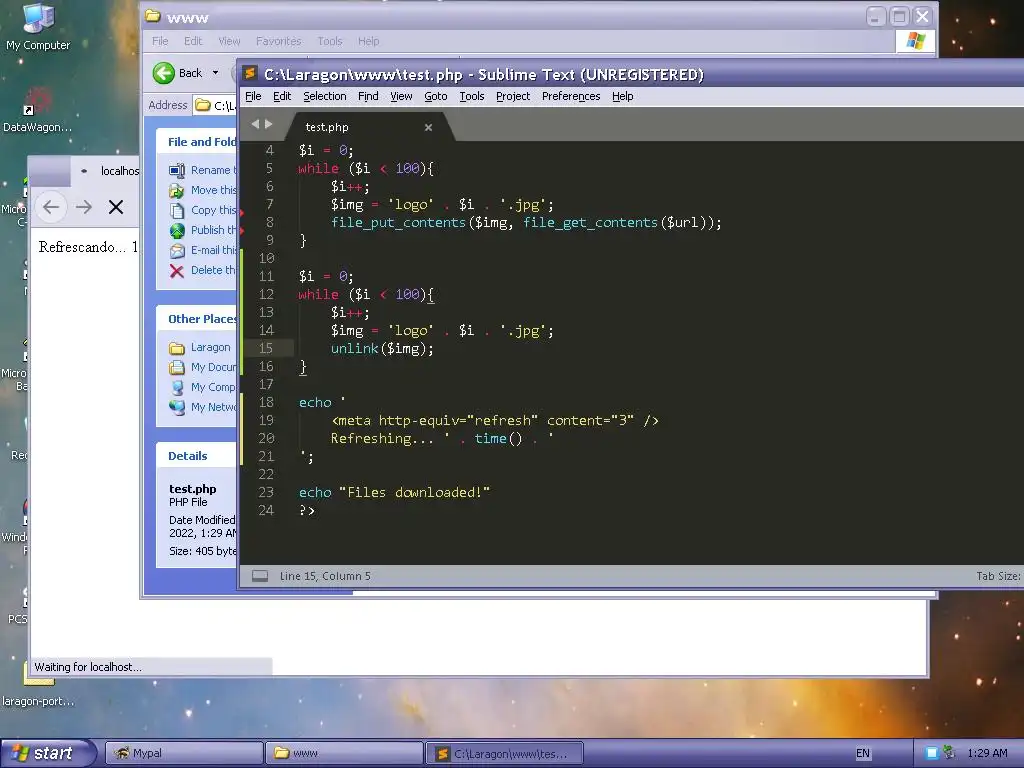This screenshot has height=768, width=1024.
Task: Go to next tab with right arrow
Action: click(x=268, y=124)
